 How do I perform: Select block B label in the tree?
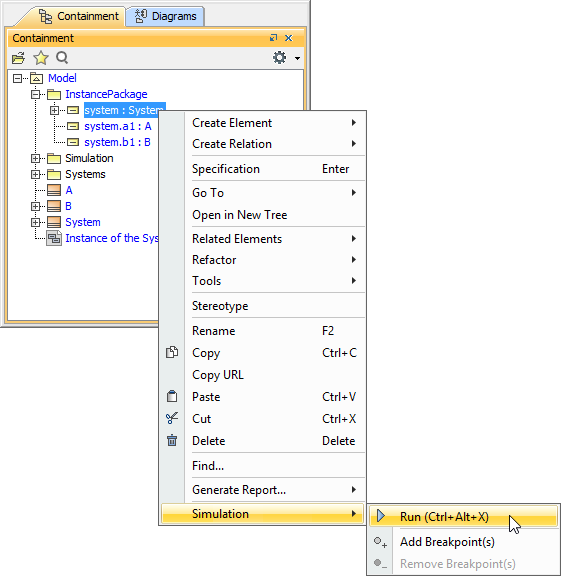coord(68,206)
